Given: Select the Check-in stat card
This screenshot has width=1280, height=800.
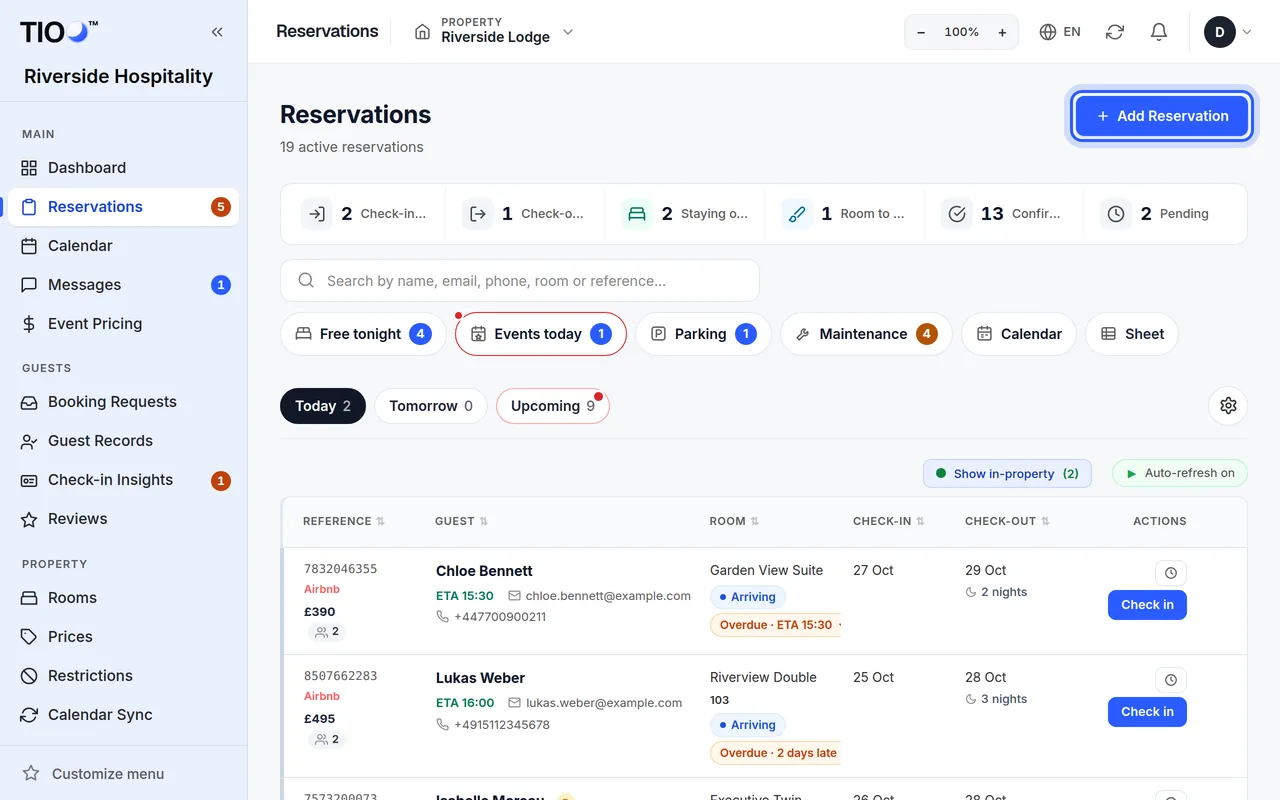Looking at the screenshot, I should pos(364,214).
